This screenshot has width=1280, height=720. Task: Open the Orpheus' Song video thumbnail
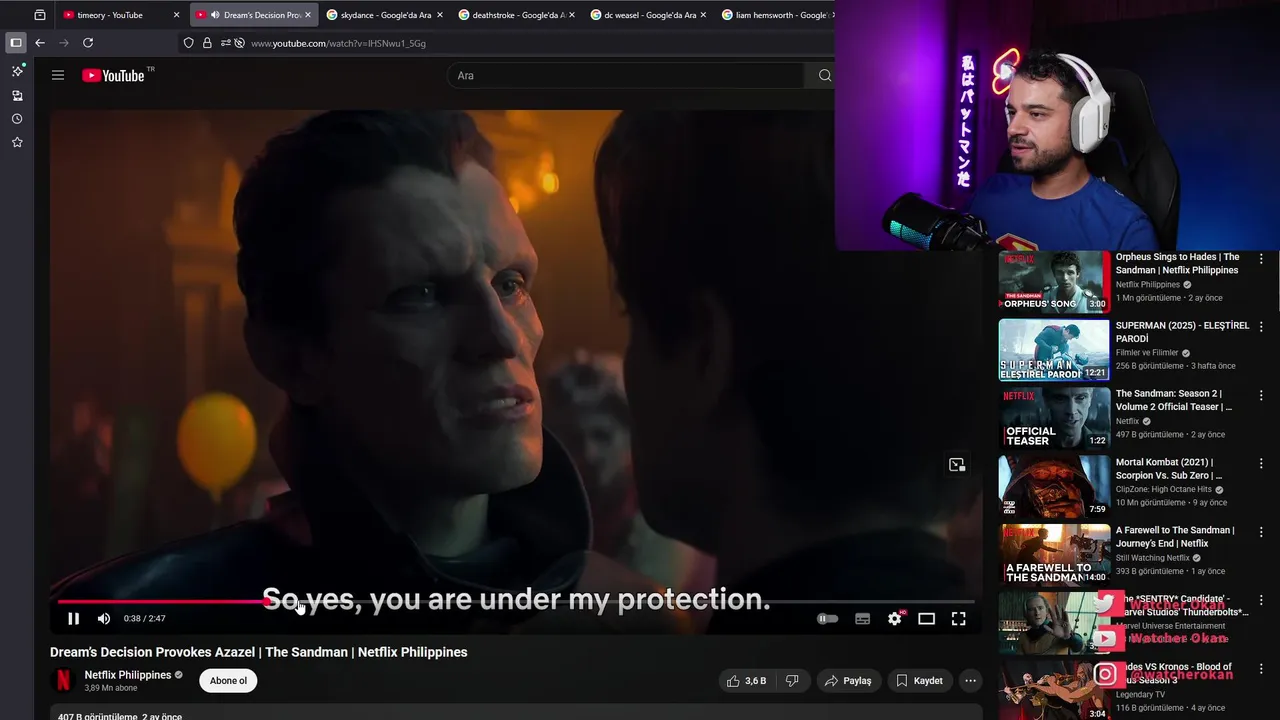[1054, 282]
